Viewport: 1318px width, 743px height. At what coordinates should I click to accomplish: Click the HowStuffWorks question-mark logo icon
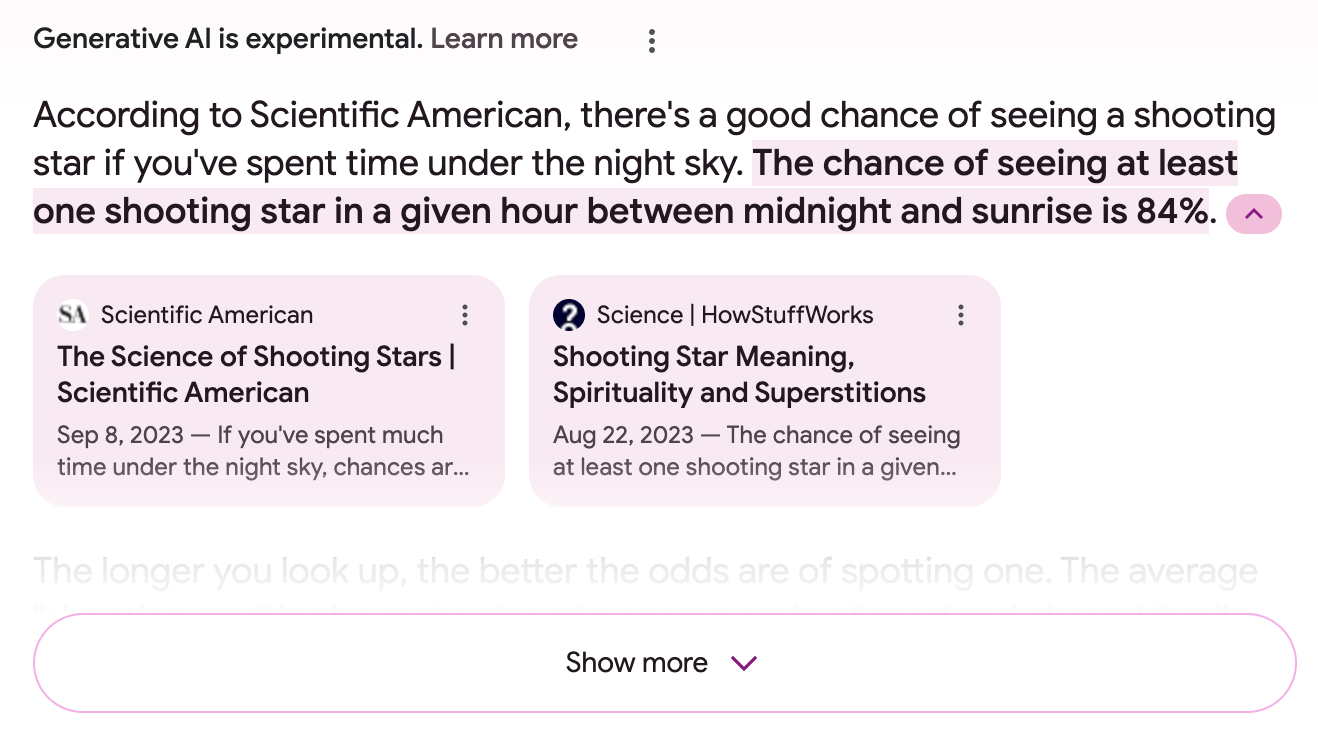click(569, 316)
